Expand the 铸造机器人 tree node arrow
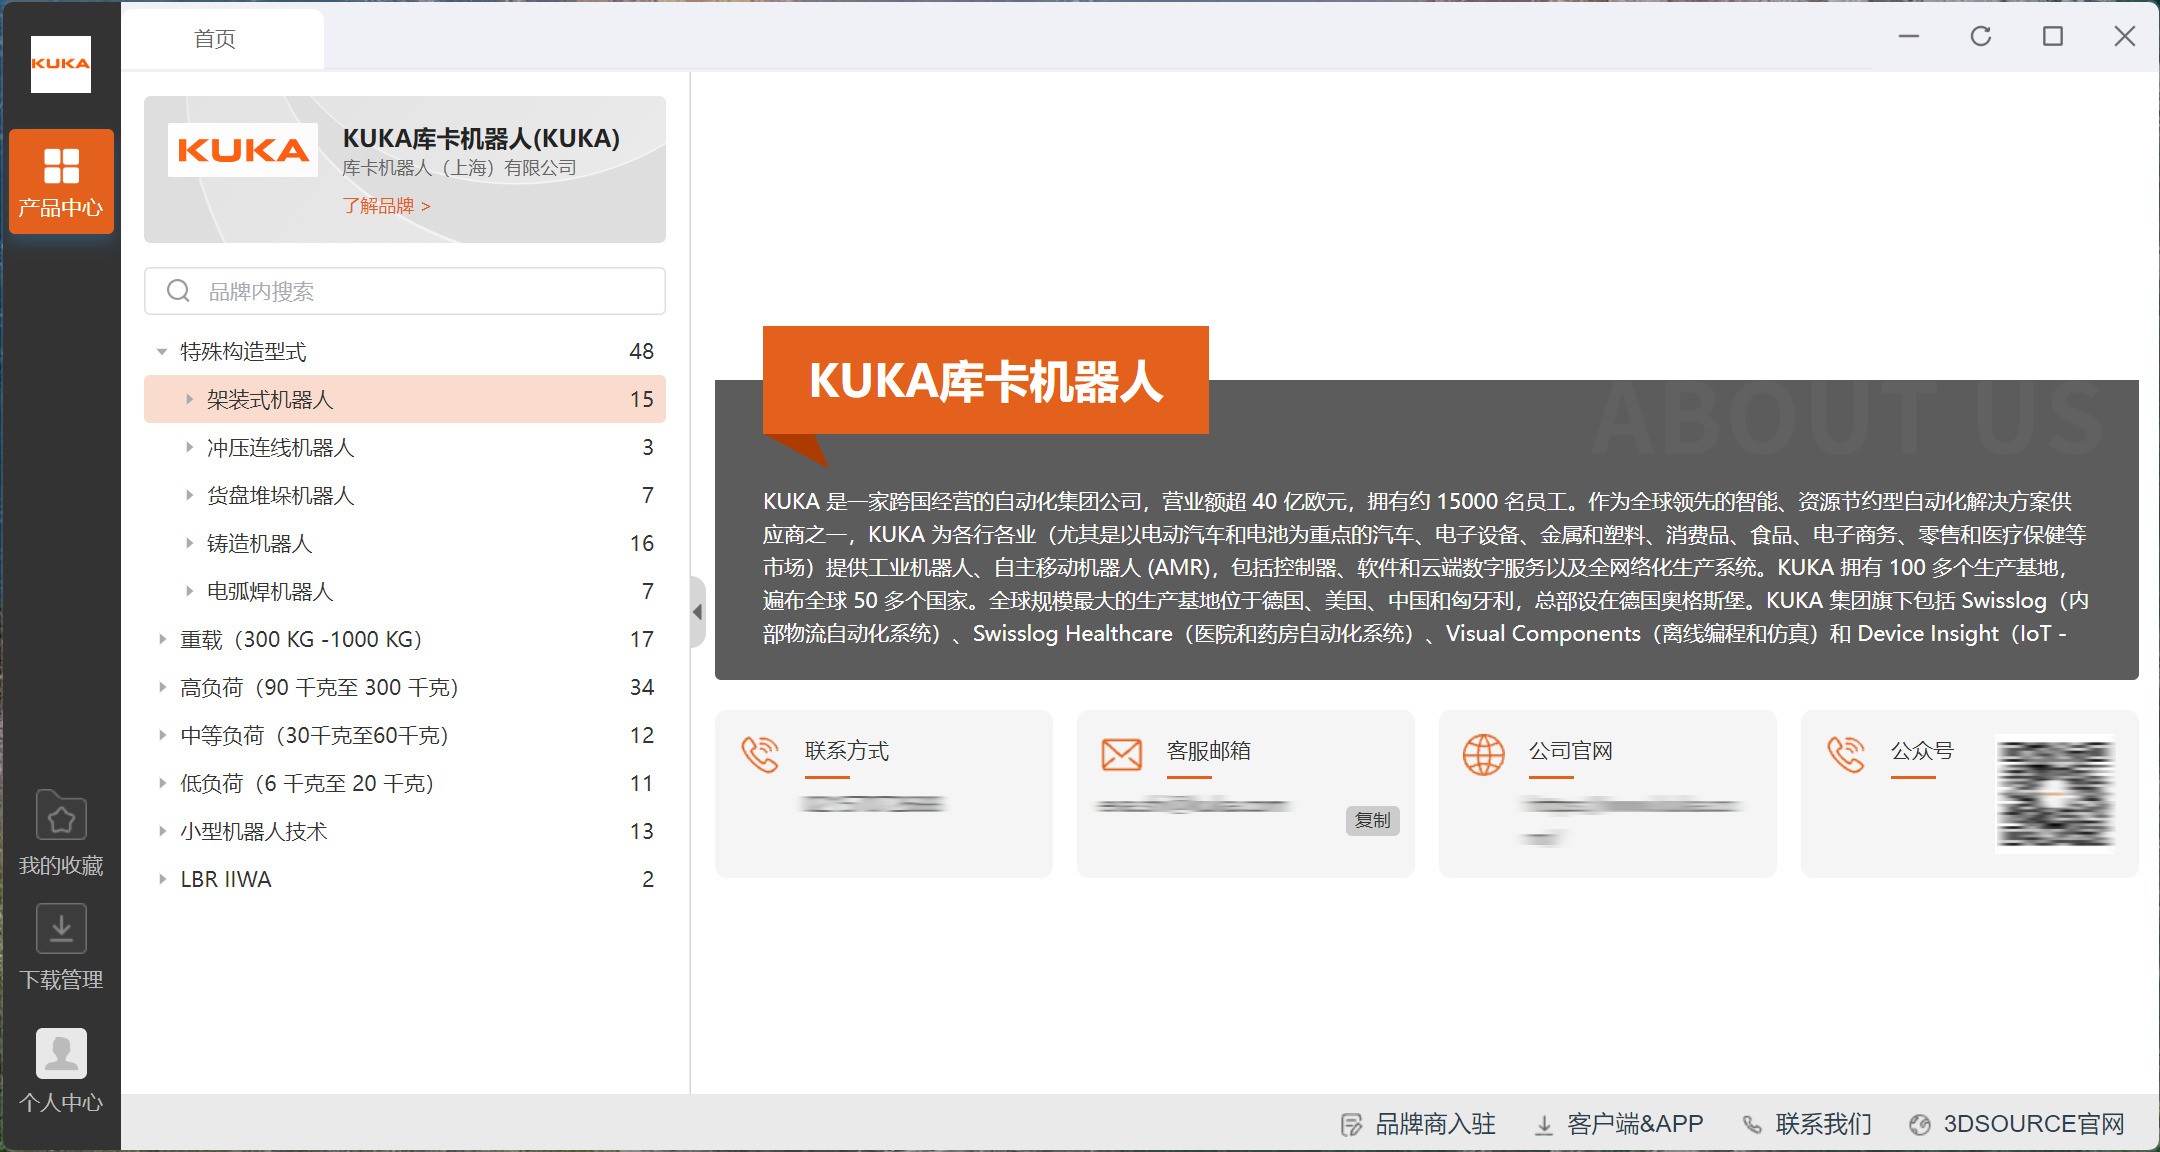The image size is (2160, 1152). point(189,543)
